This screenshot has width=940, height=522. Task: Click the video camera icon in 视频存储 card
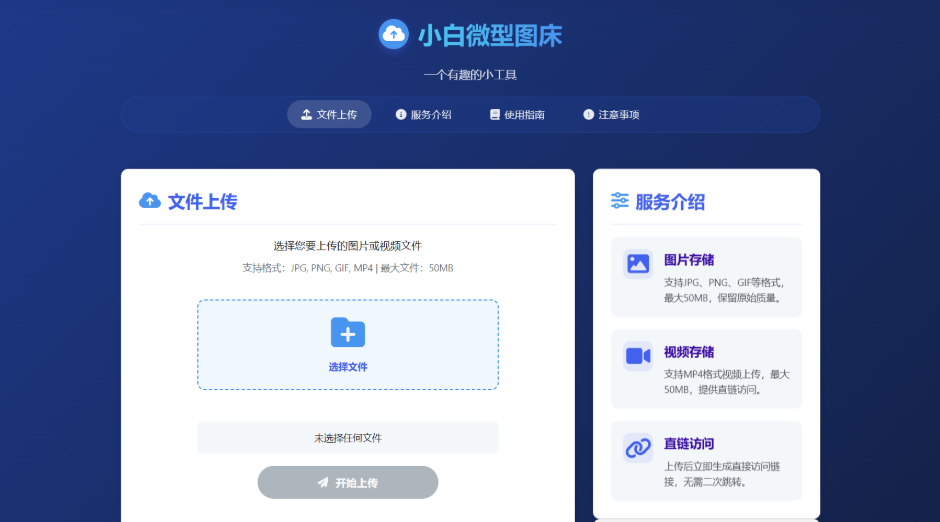click(x=638, y=356)
